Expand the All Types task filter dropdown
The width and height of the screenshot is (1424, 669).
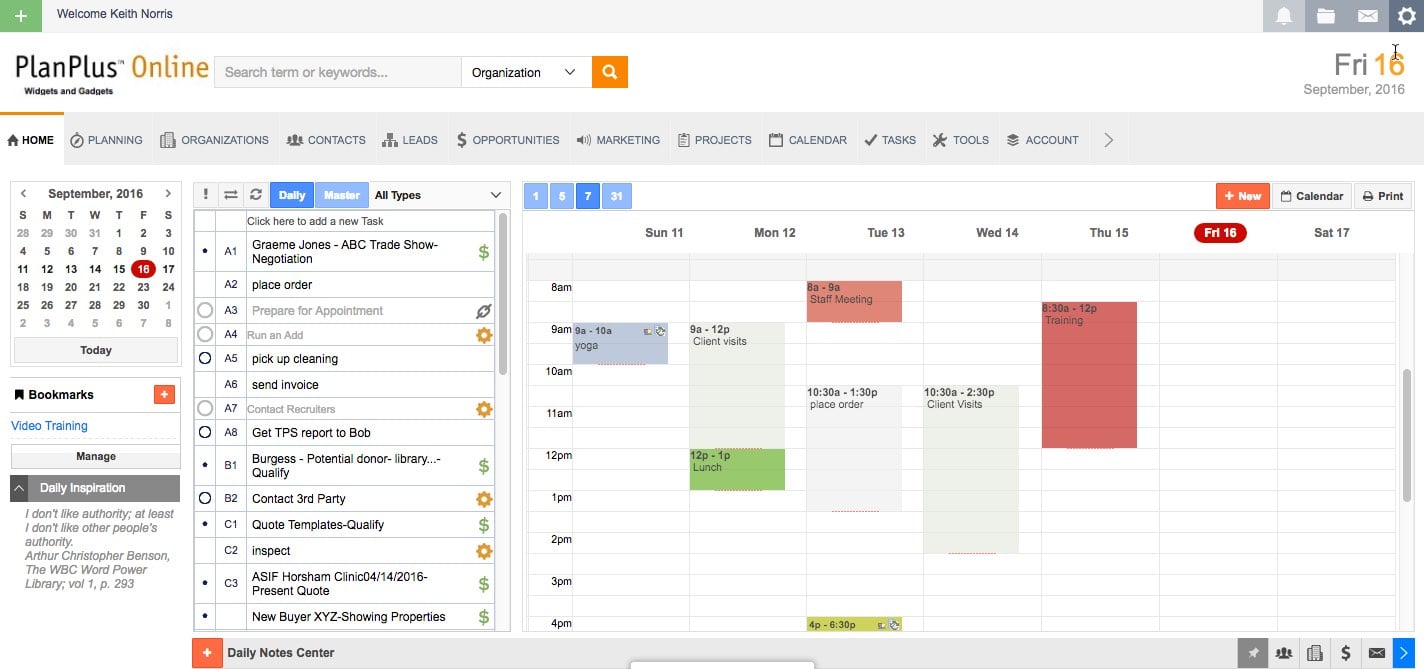[438, 195]
